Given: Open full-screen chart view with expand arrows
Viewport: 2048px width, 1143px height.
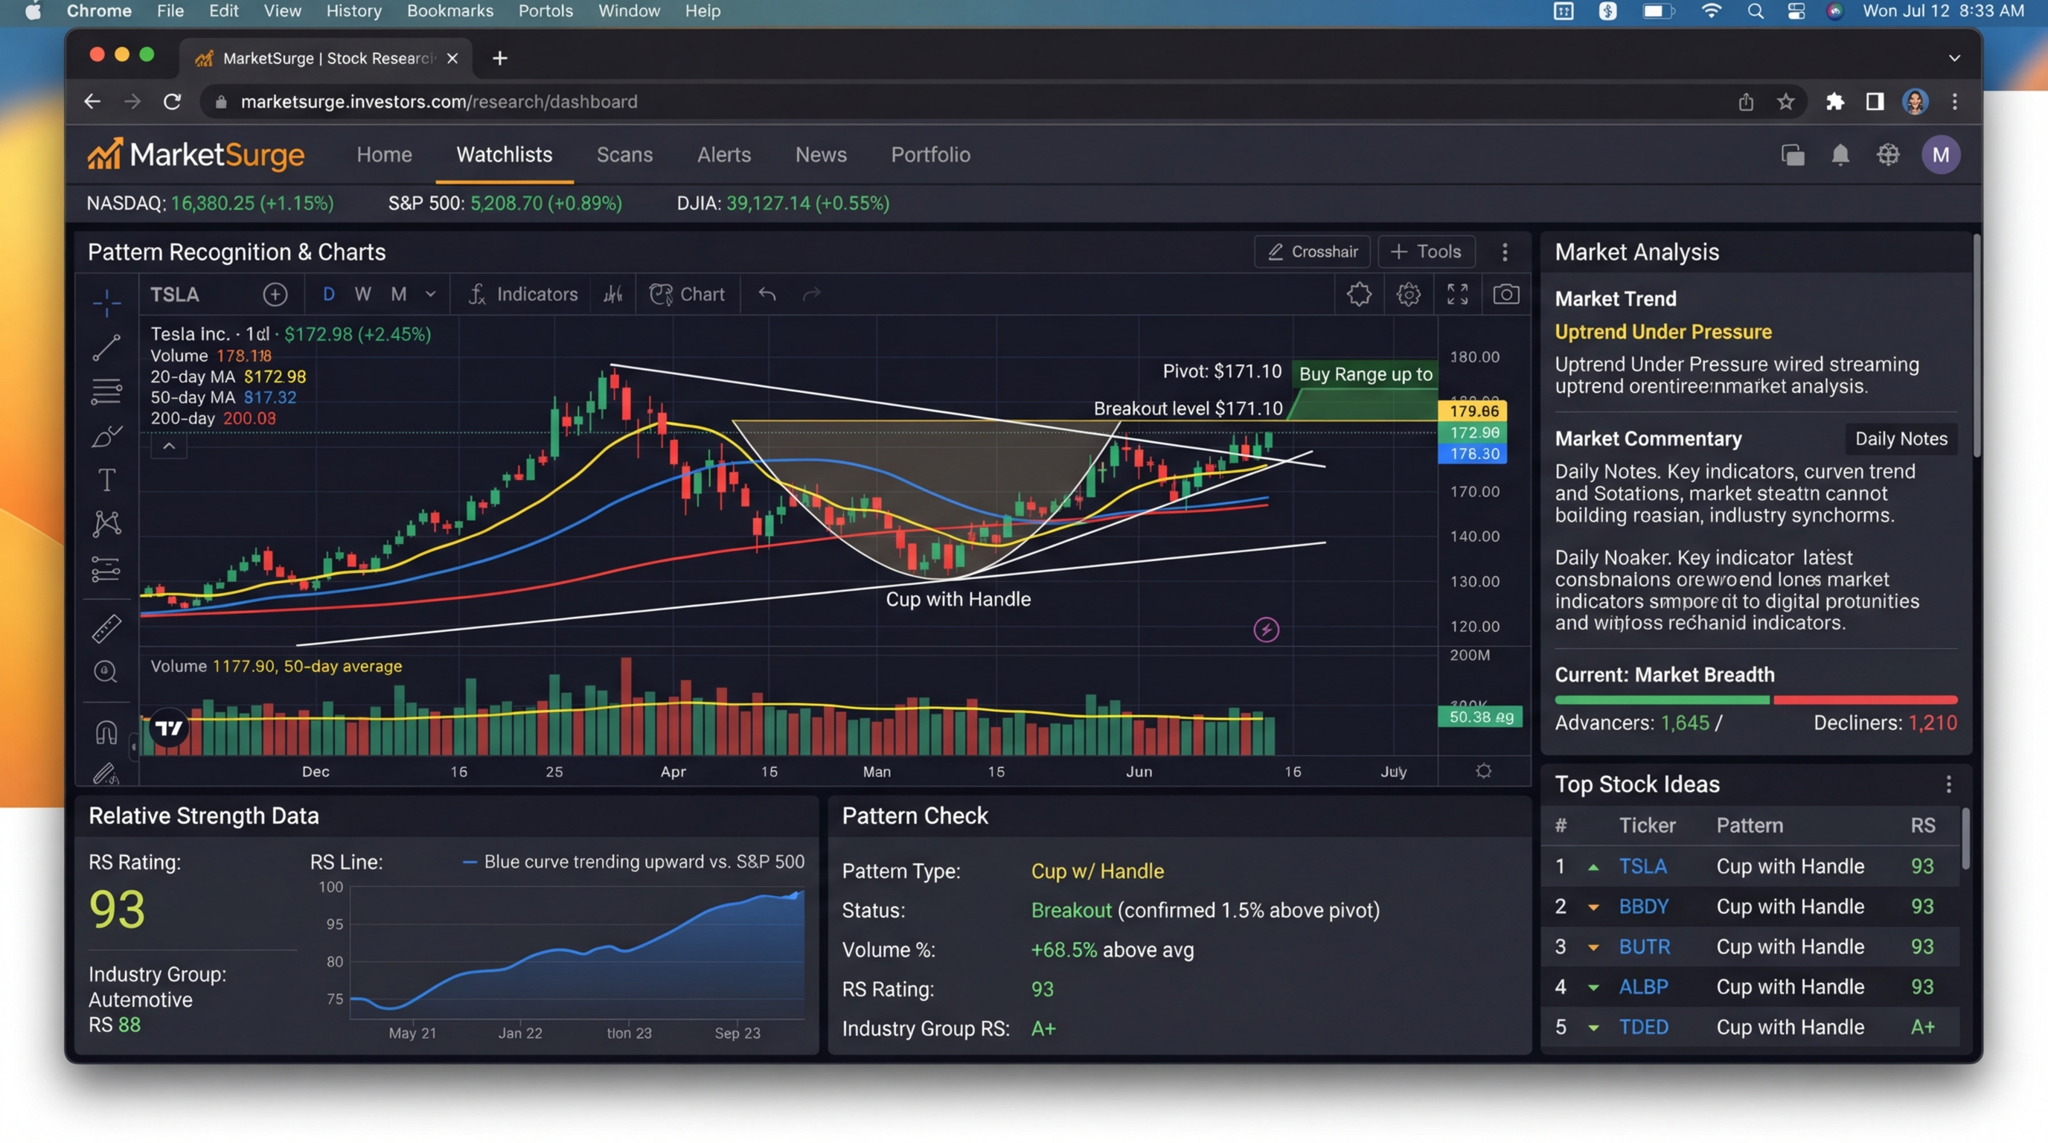Looking at the screenshot, I should [x=1457, y=294].
